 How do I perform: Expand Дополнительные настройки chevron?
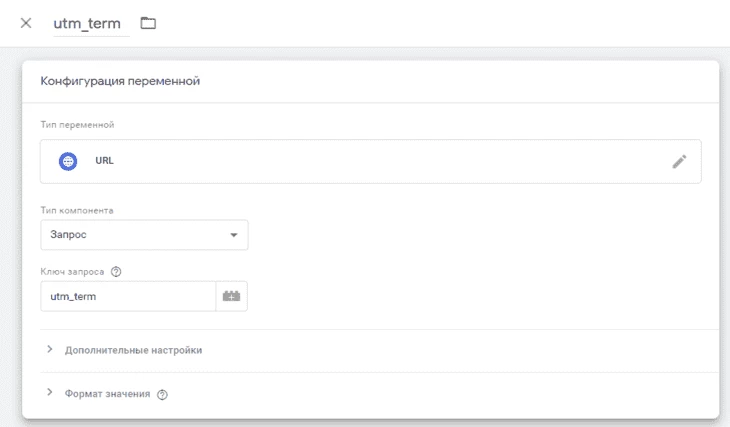[x=50, y=349]
